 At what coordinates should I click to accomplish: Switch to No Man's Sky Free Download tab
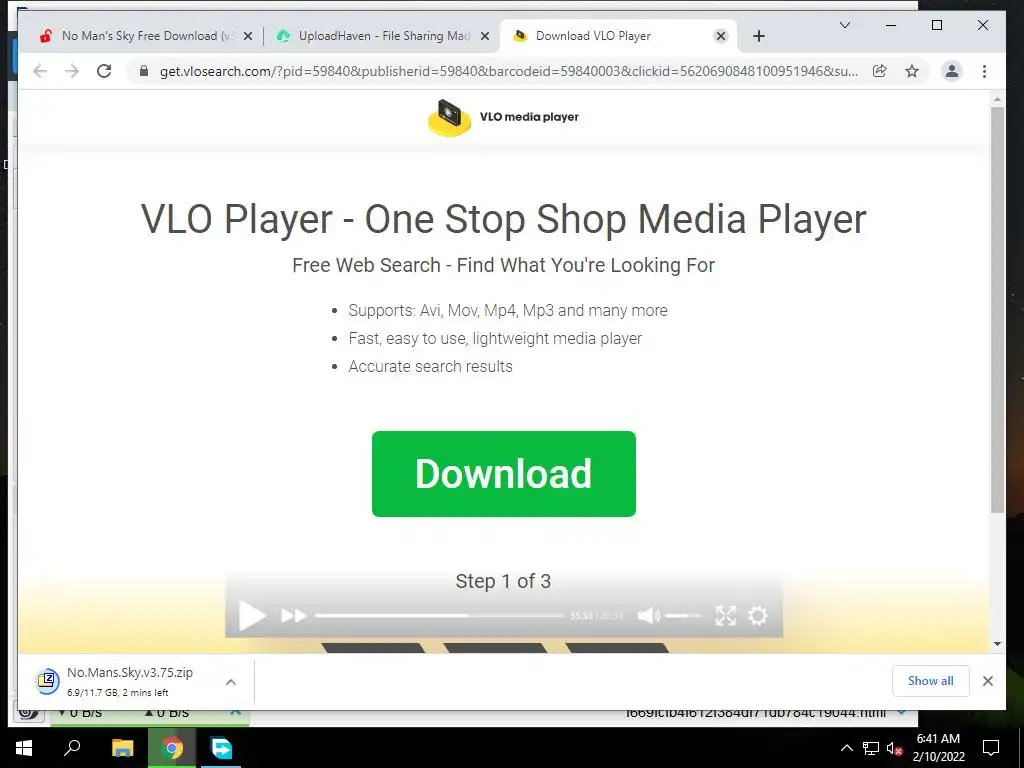146,36
